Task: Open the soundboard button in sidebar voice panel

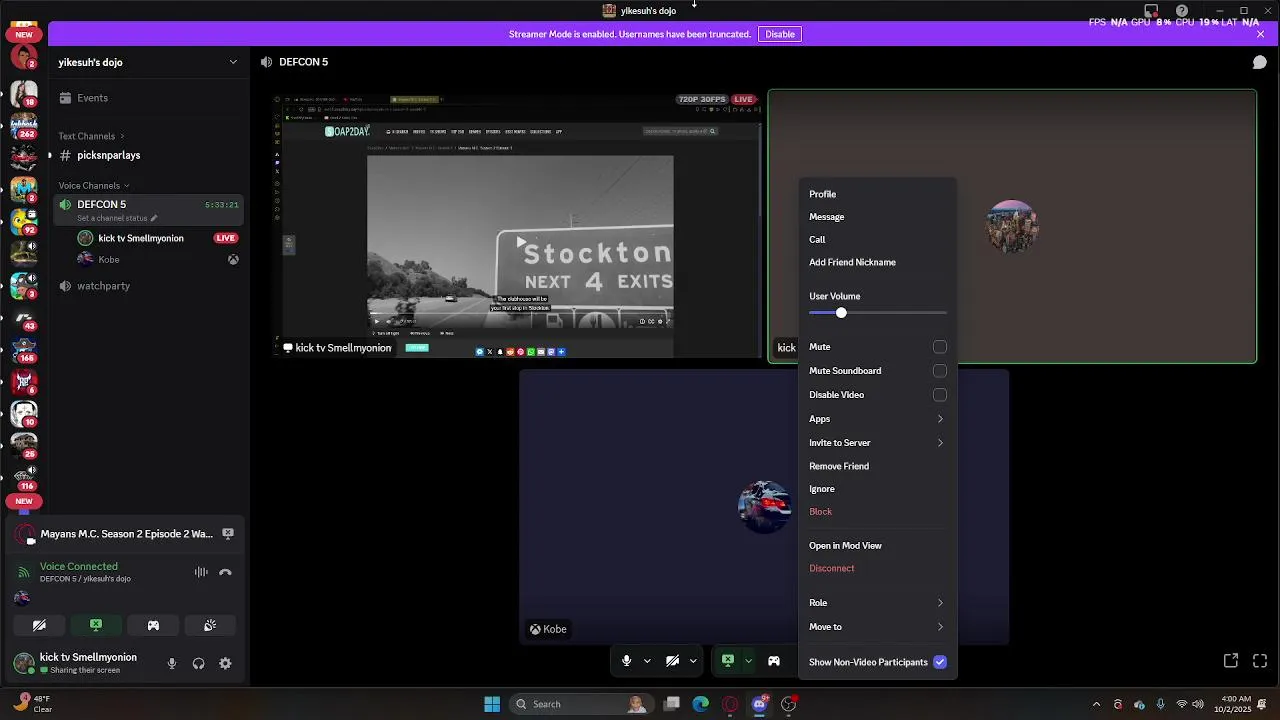Action: tap(210, 625)
